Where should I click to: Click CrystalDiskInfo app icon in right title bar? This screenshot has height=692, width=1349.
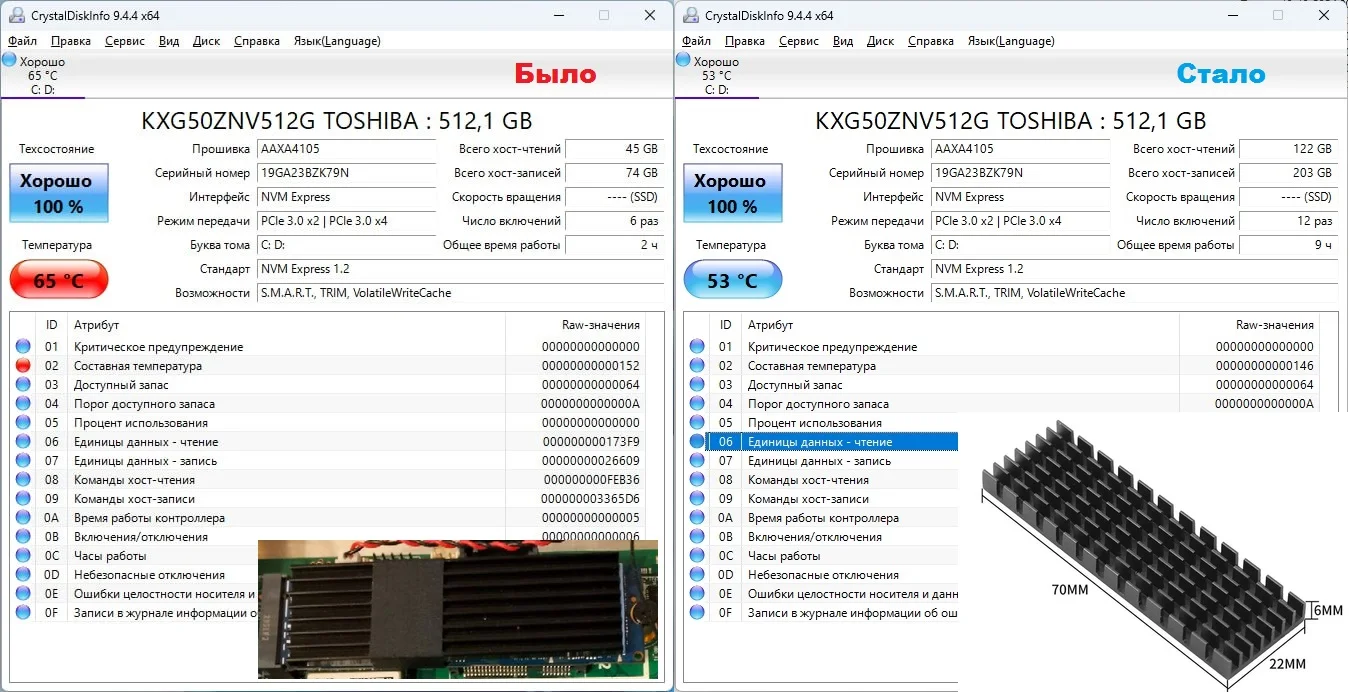click(x=691, y=15)
